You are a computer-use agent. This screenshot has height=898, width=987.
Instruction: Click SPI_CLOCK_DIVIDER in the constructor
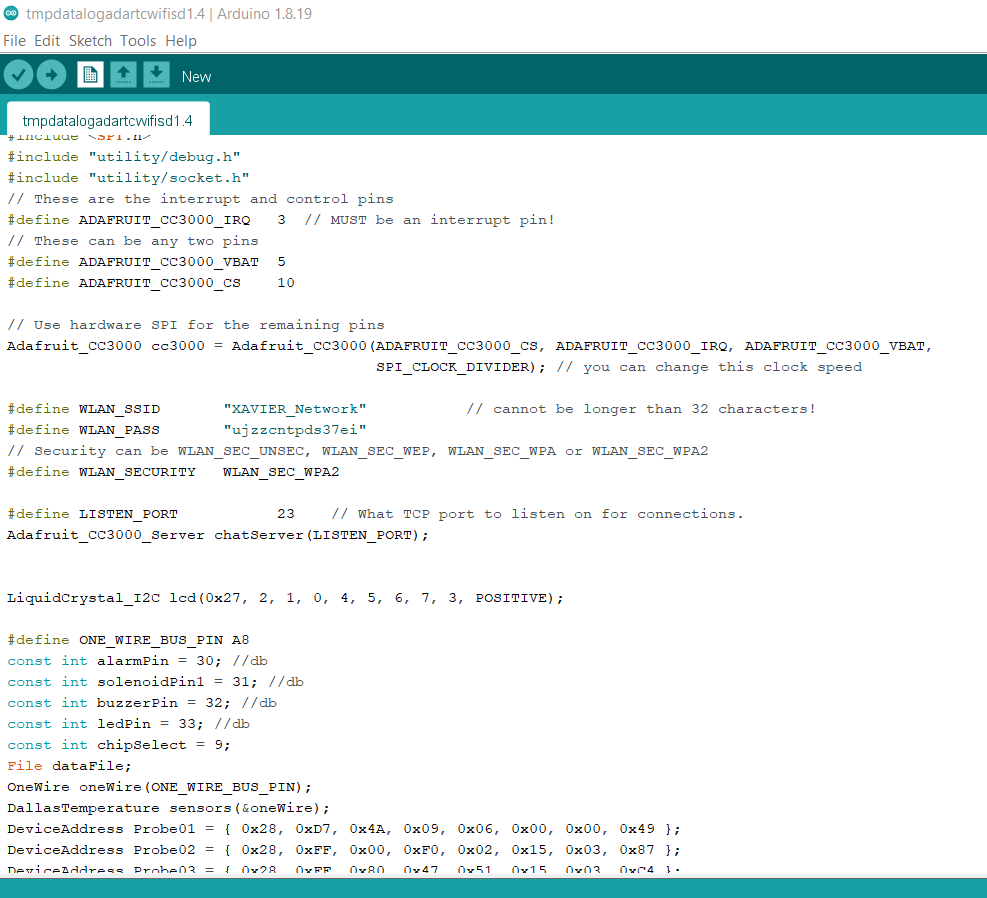pyautogui.click(x=454, y=367)
